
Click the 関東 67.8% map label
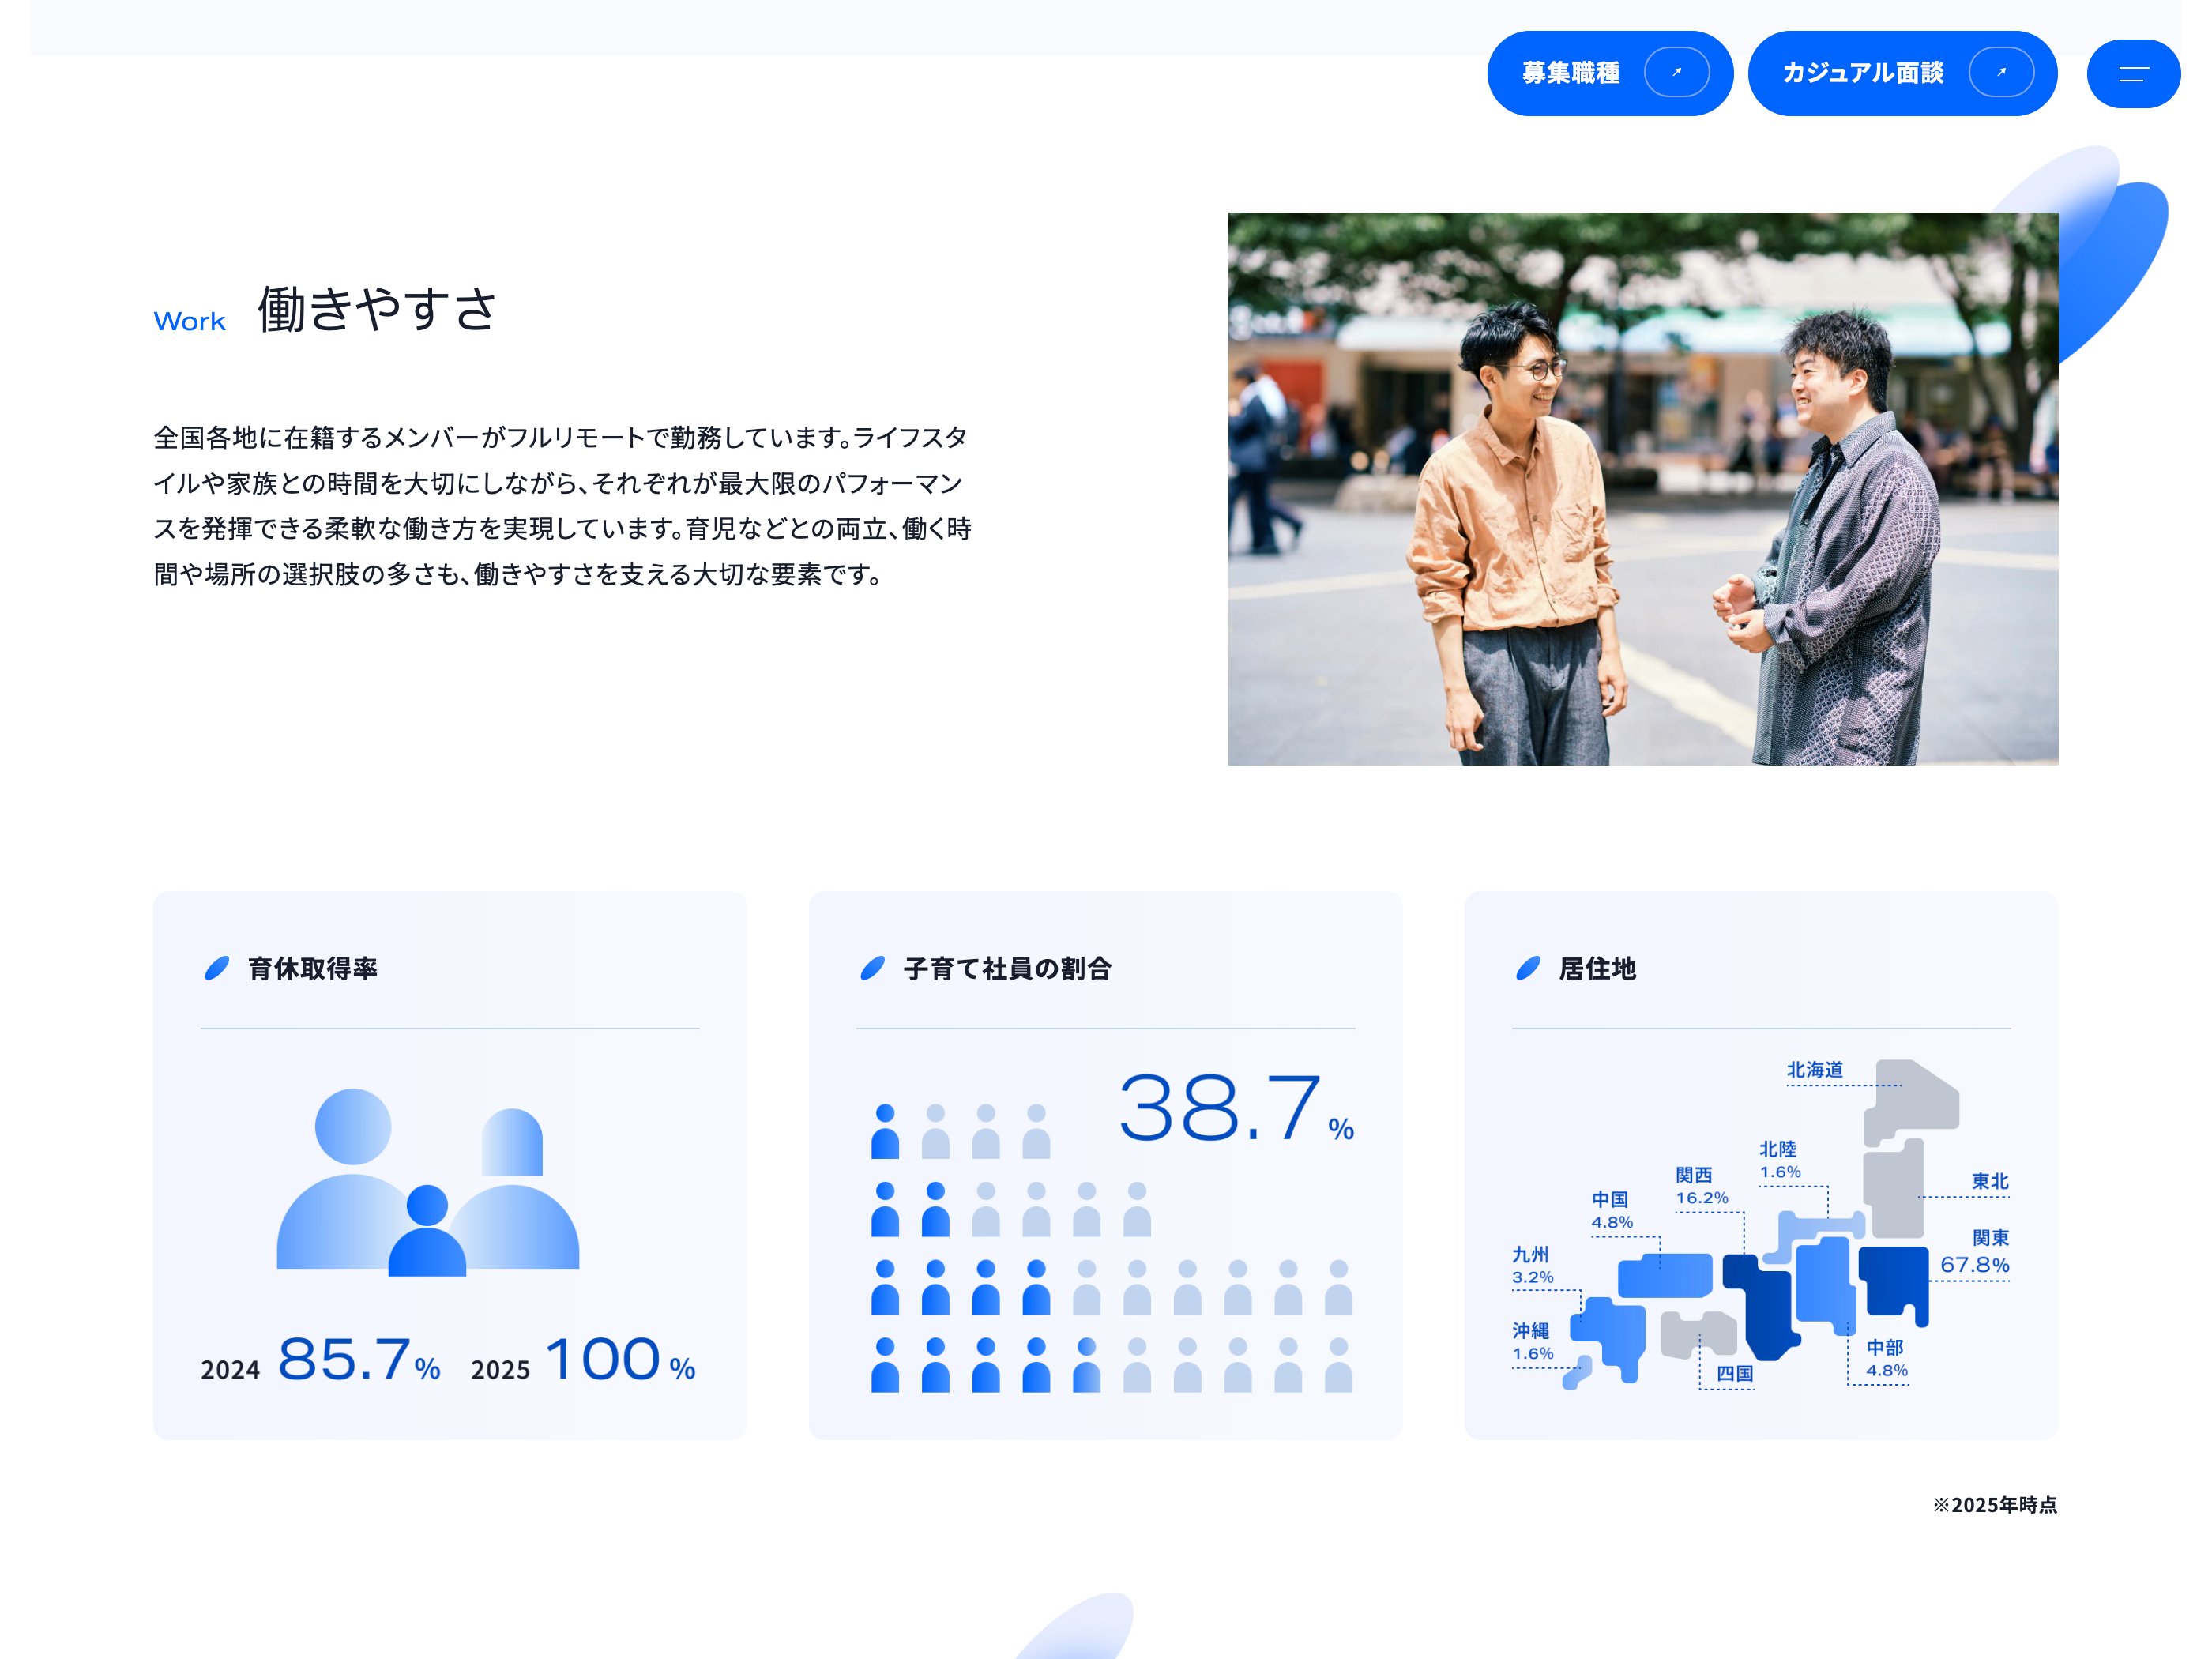click(1975, 1252)
